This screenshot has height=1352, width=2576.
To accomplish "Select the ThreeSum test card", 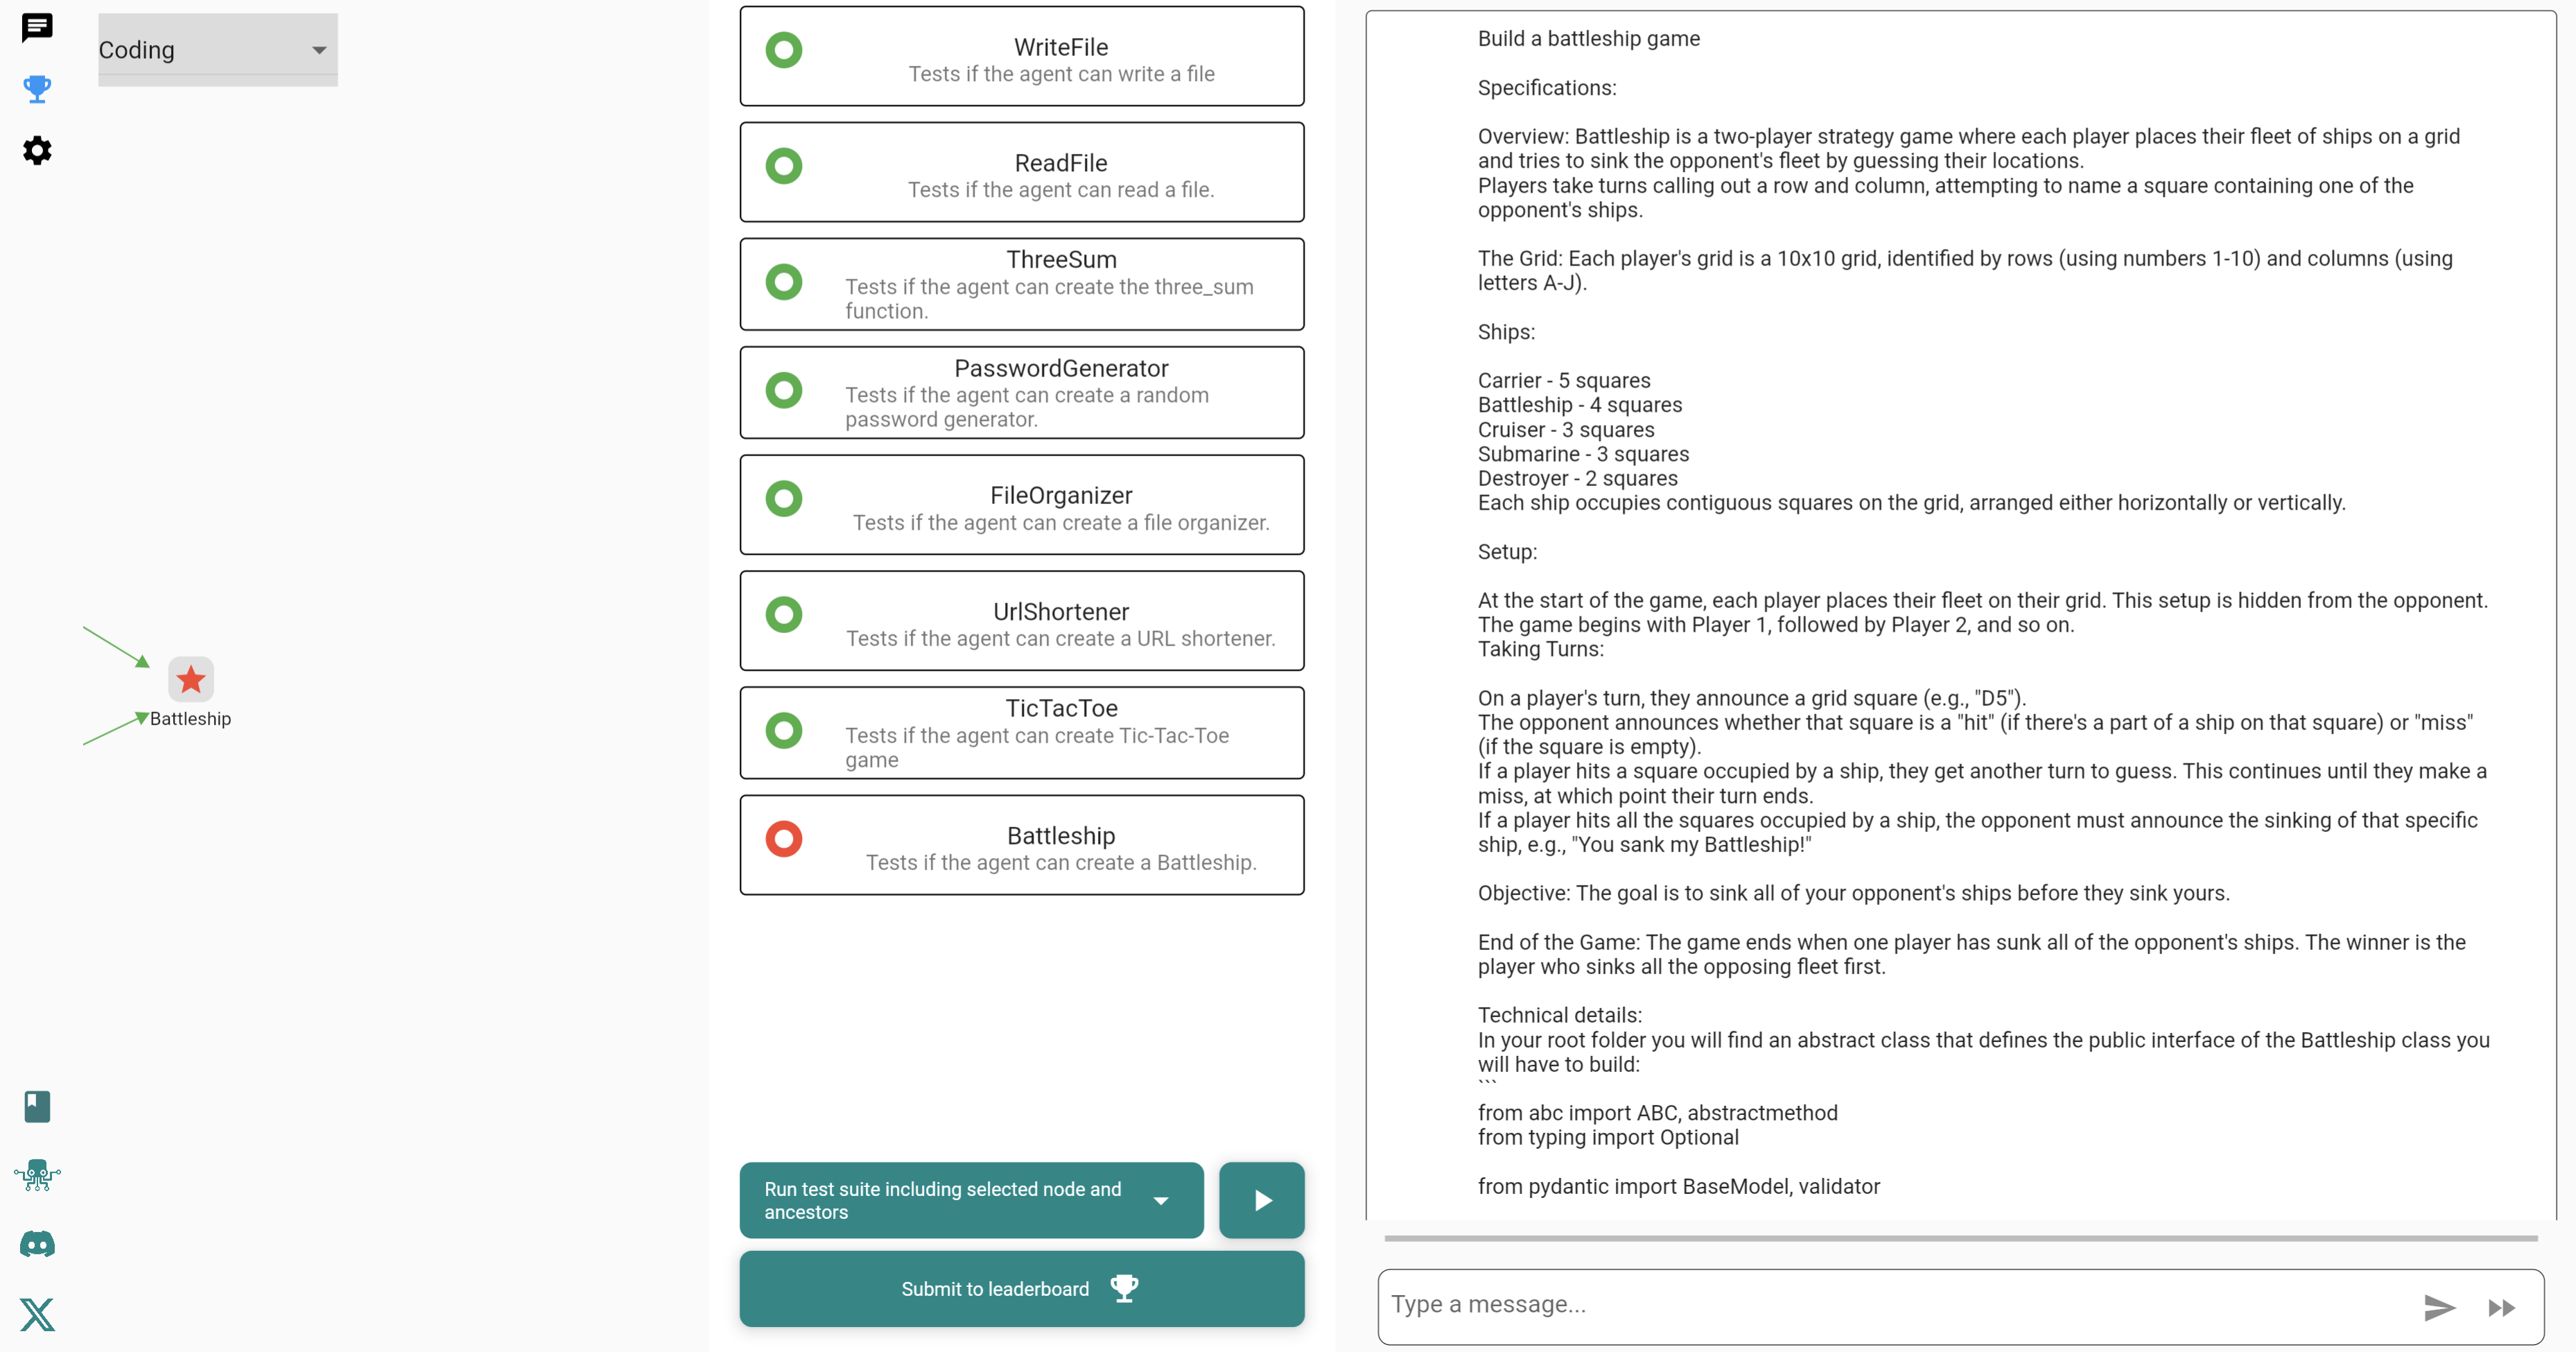I will tap(1022, 284).
